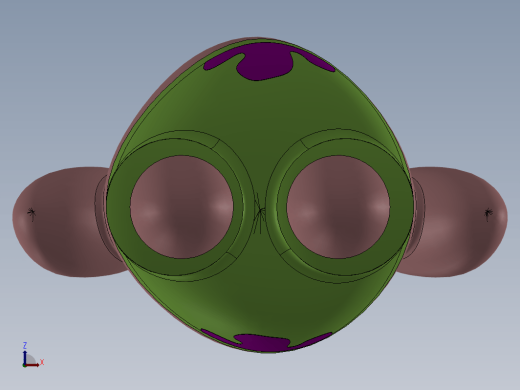Pick the top-left narrow purple streak
This screenshot has height=390, width=520.
[x=222, y=63]
